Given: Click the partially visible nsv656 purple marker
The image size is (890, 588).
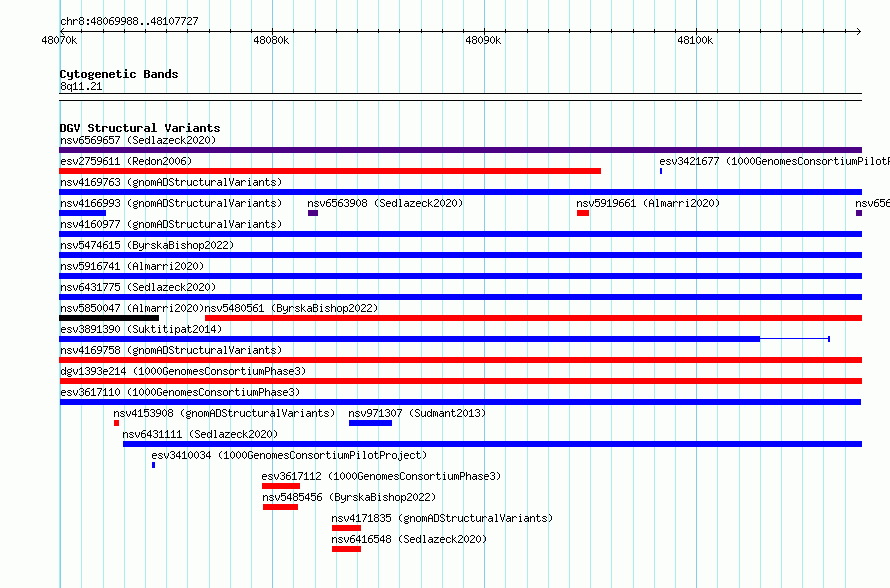Looking at the screenshot, I should (x=859, y=213).
